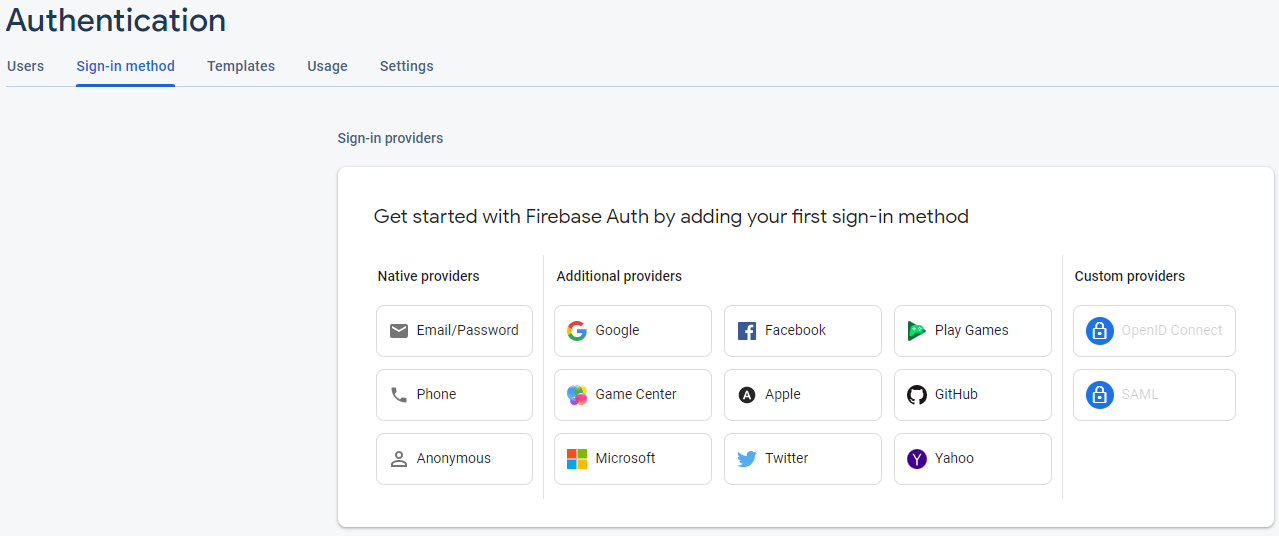Image resolution: width=1279 pixels, height=536 pixels.
Task: Click the OpenID Connect lock icon
Action: (x=1100, y=331)
